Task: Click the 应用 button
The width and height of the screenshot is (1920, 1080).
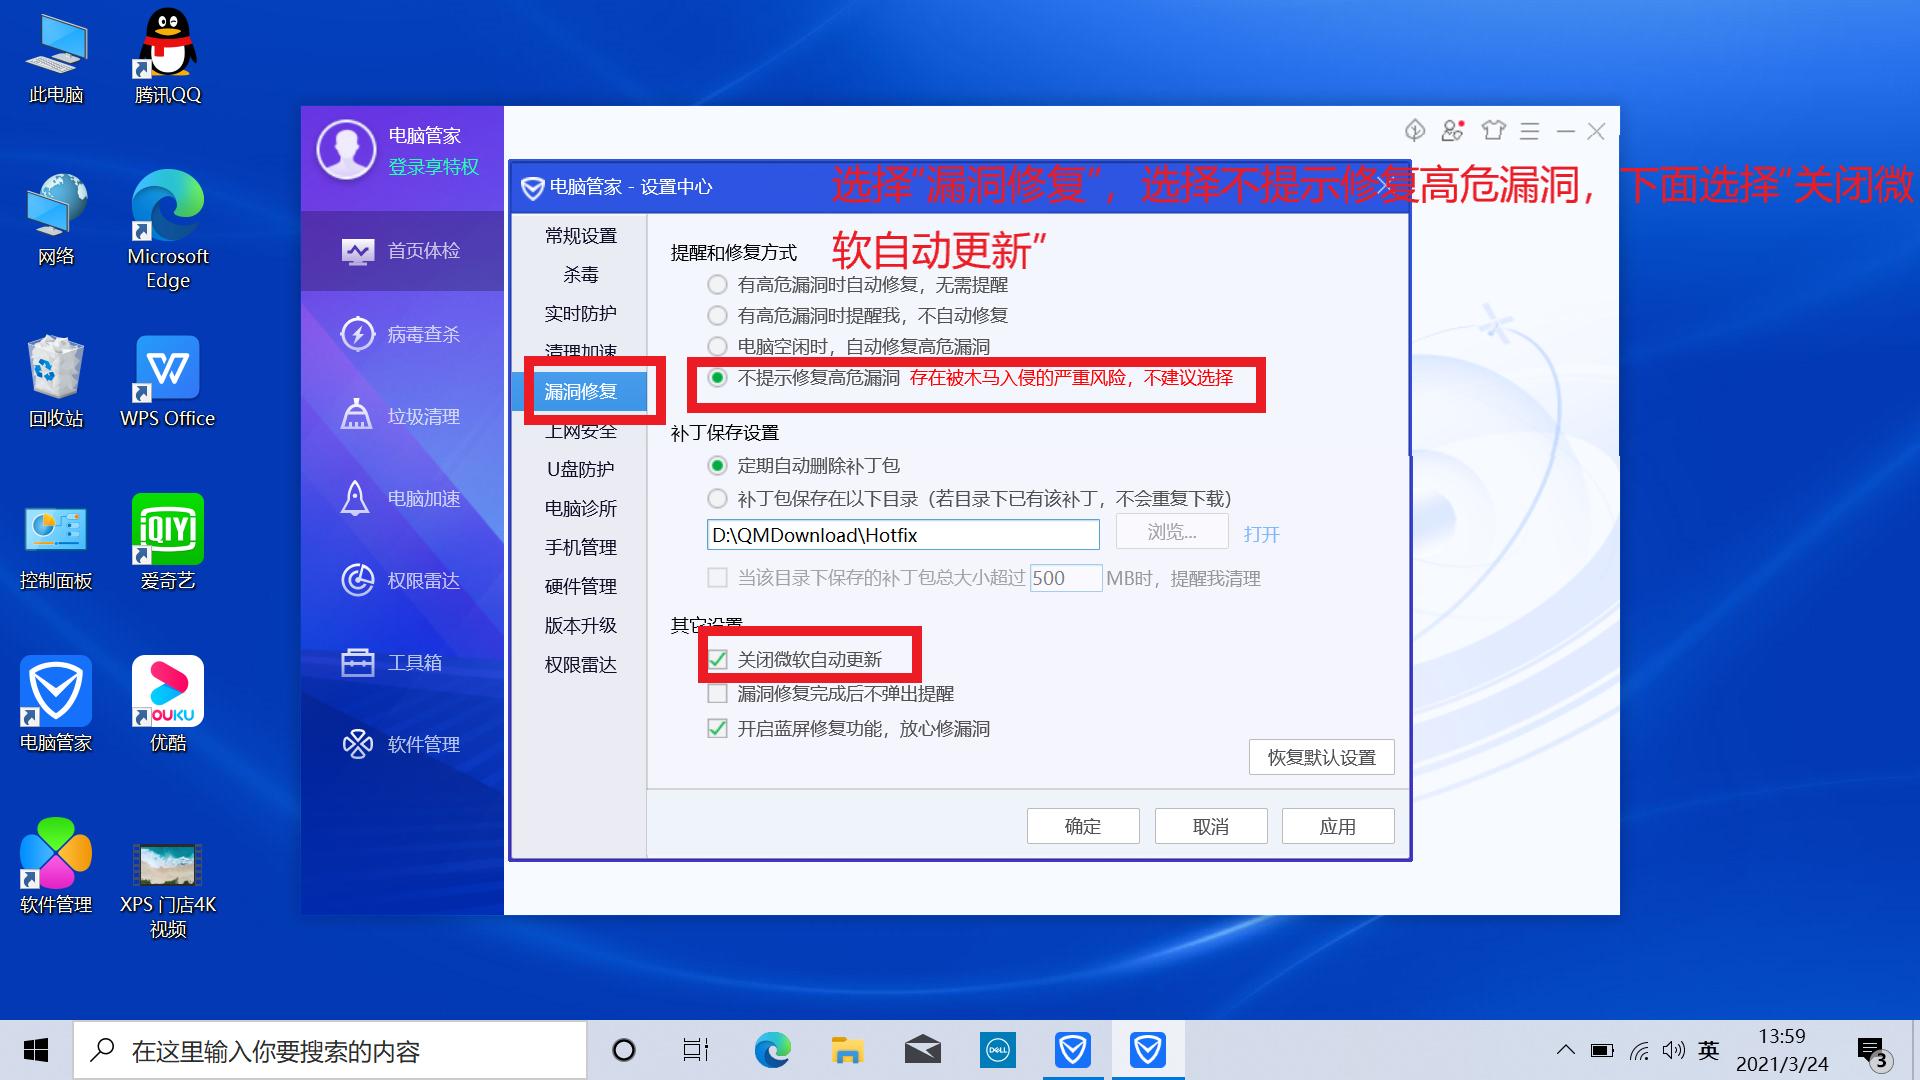Action: (x=1337, y=825)
